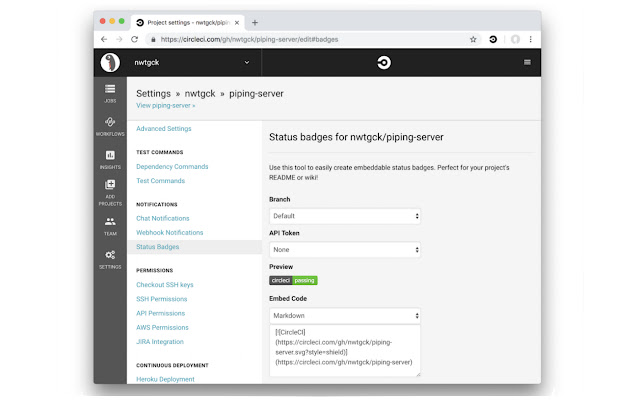Click the piping-server breadcrumb heading
The width and height of the screenshot is (640, 400).
[x=256, y=93]
